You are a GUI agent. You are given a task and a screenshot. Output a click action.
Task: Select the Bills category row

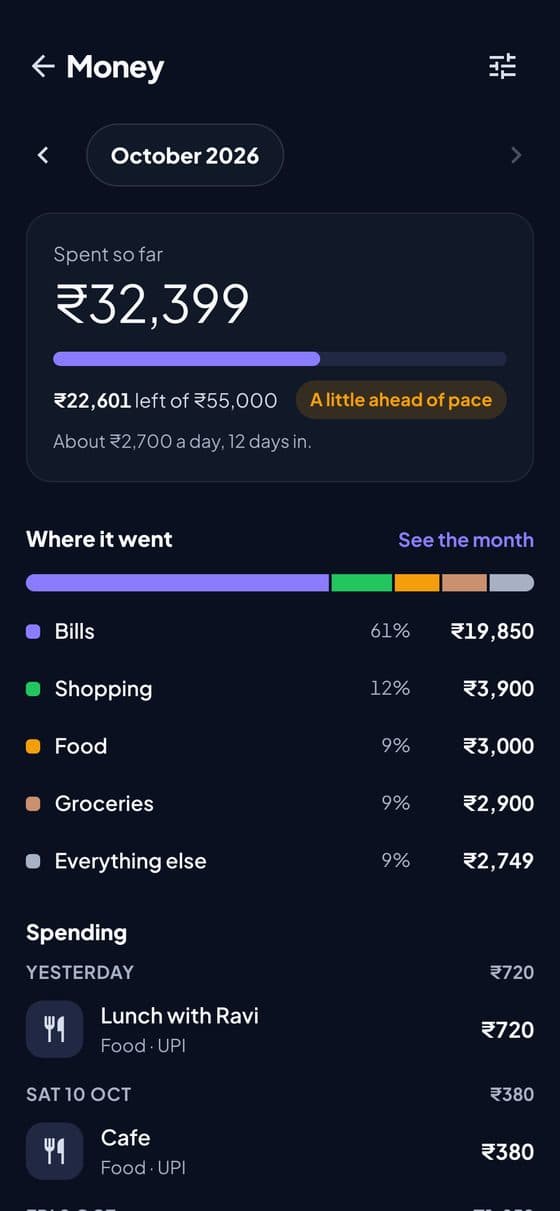[x=280, y=632]
